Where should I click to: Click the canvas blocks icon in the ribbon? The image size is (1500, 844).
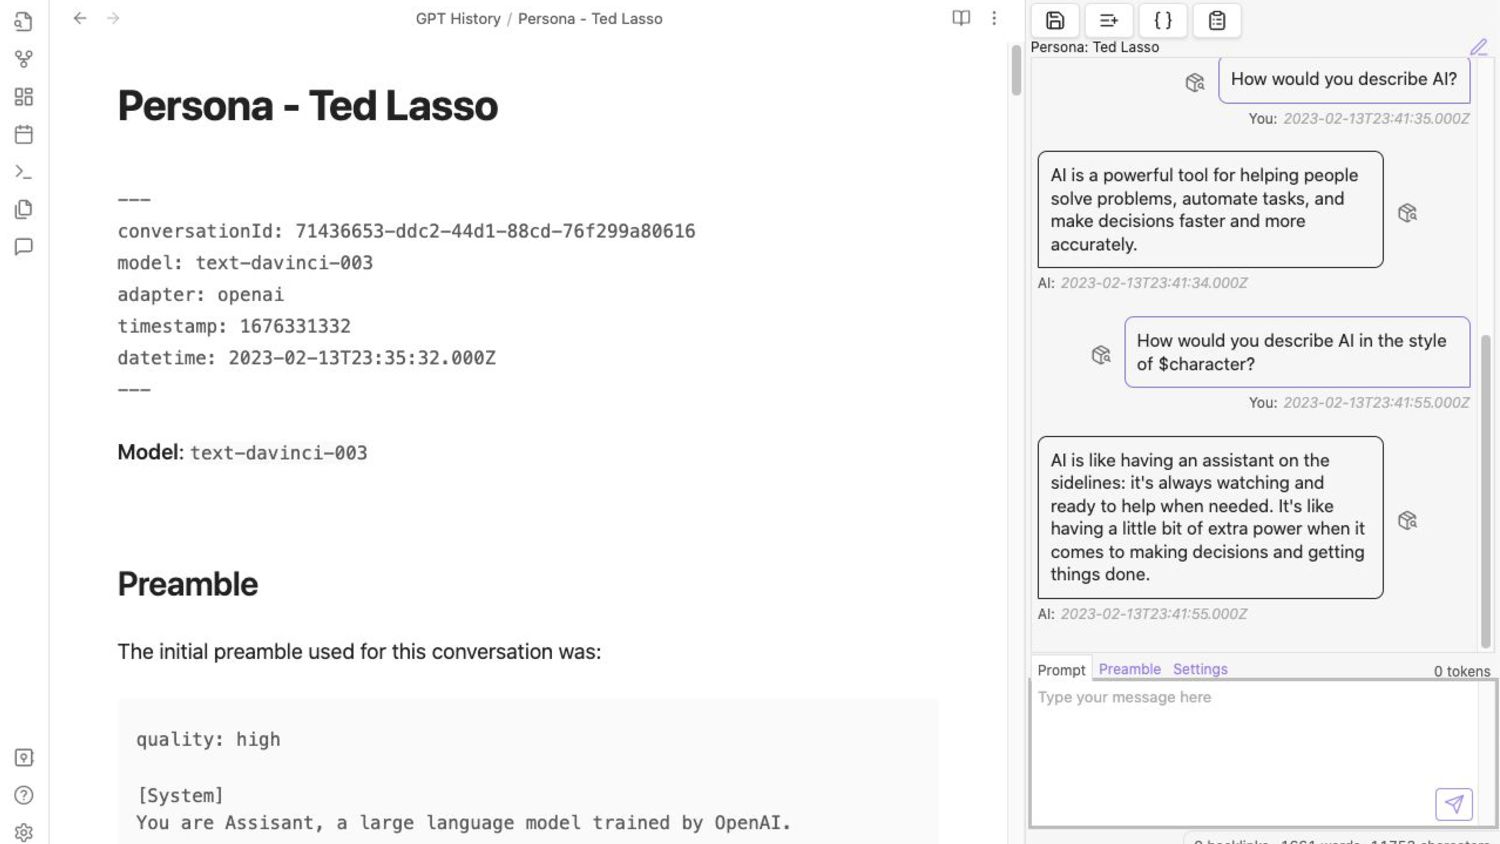pos(24,97)
